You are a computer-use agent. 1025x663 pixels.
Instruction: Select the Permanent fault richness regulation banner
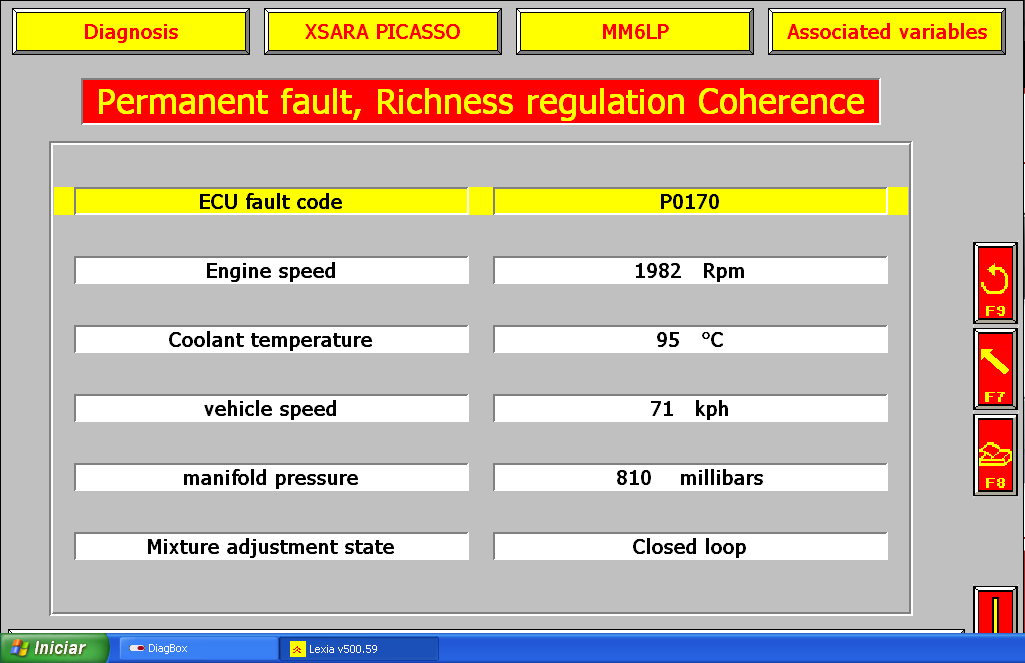(x=481, y=102)
